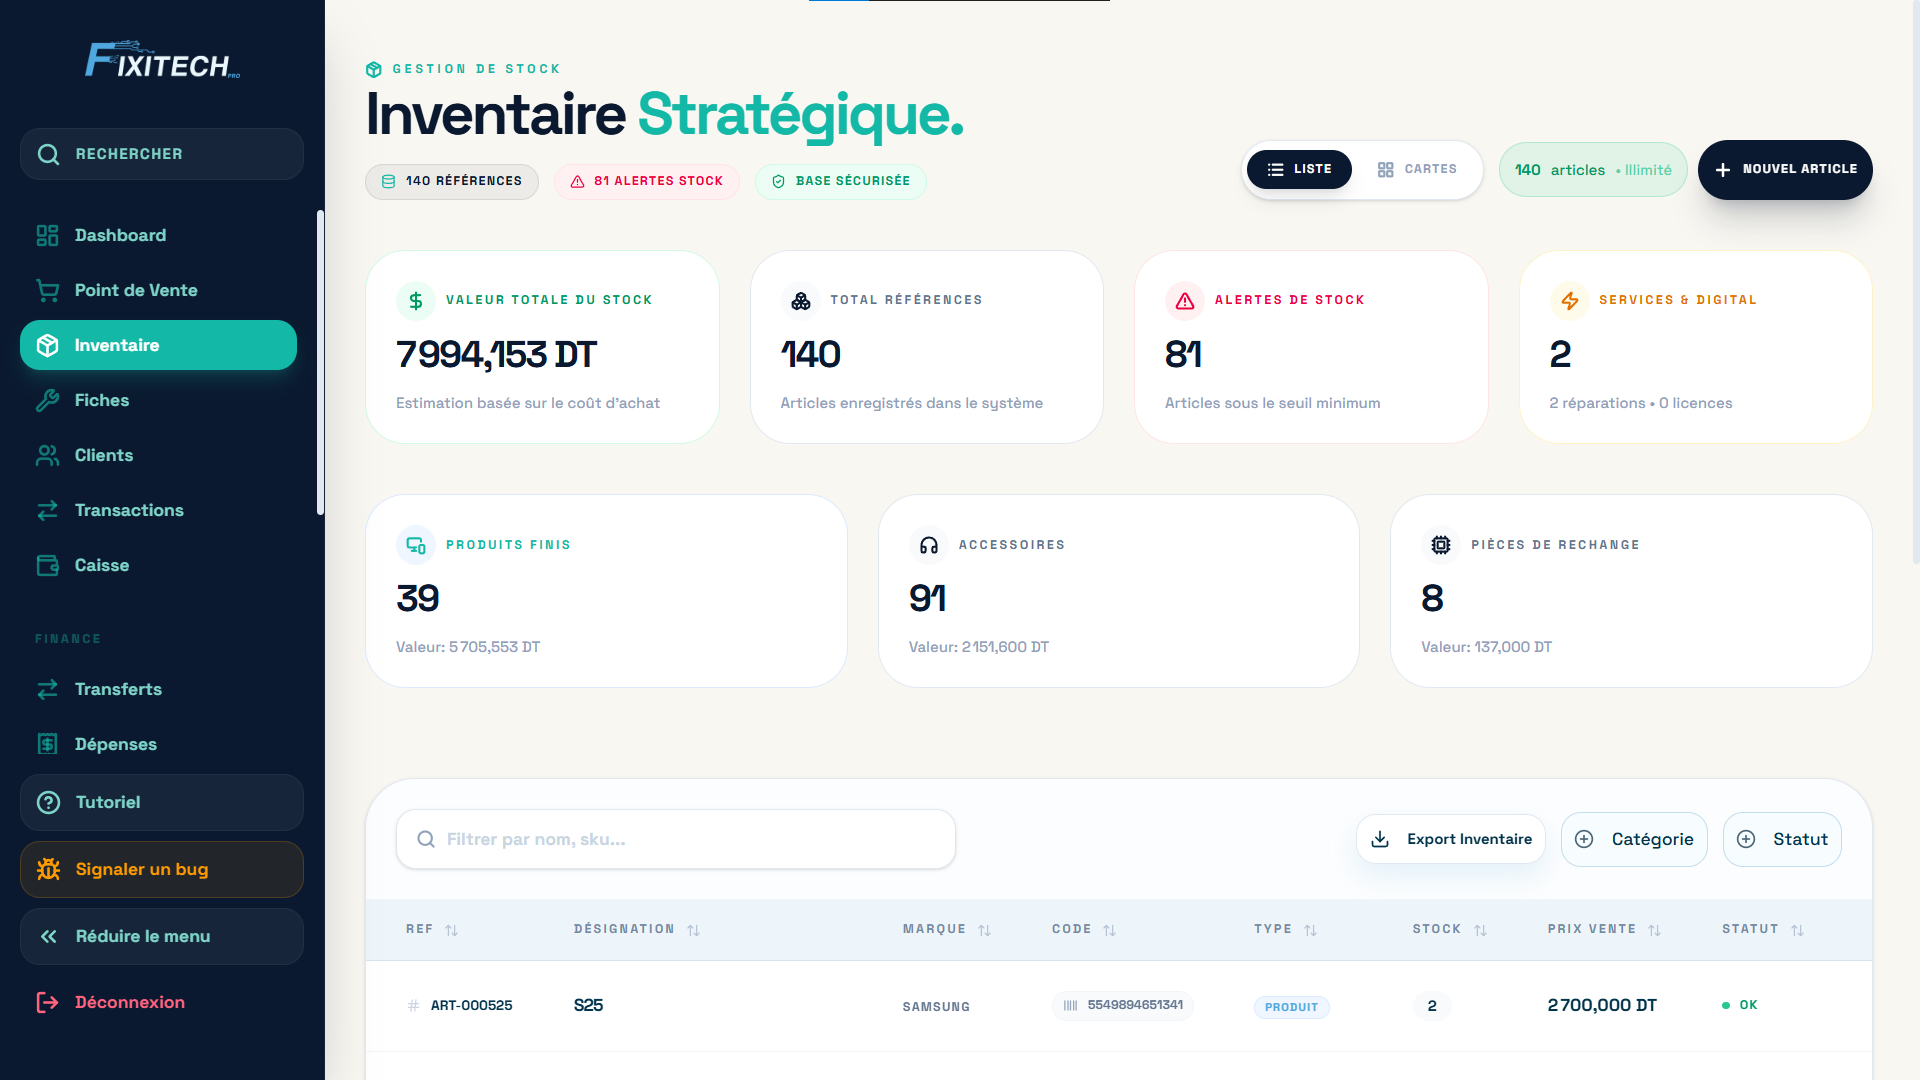The image size is (1920, 1080).
Task: Click Export Inventaire button
Action: coord(1451,839)
